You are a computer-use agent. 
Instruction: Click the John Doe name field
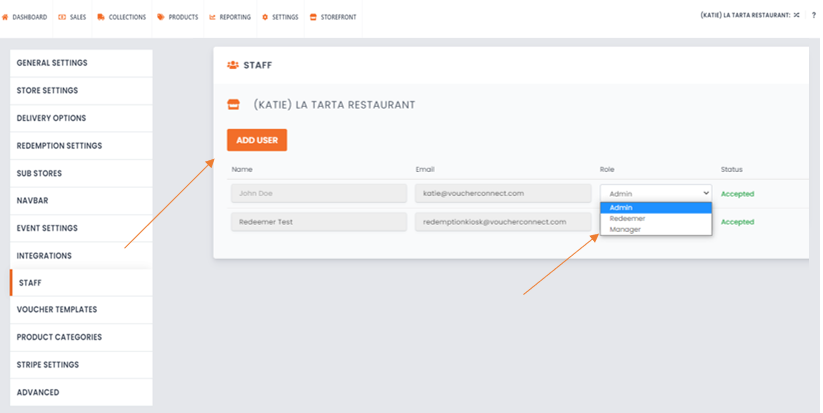click(x=318, y=194)
